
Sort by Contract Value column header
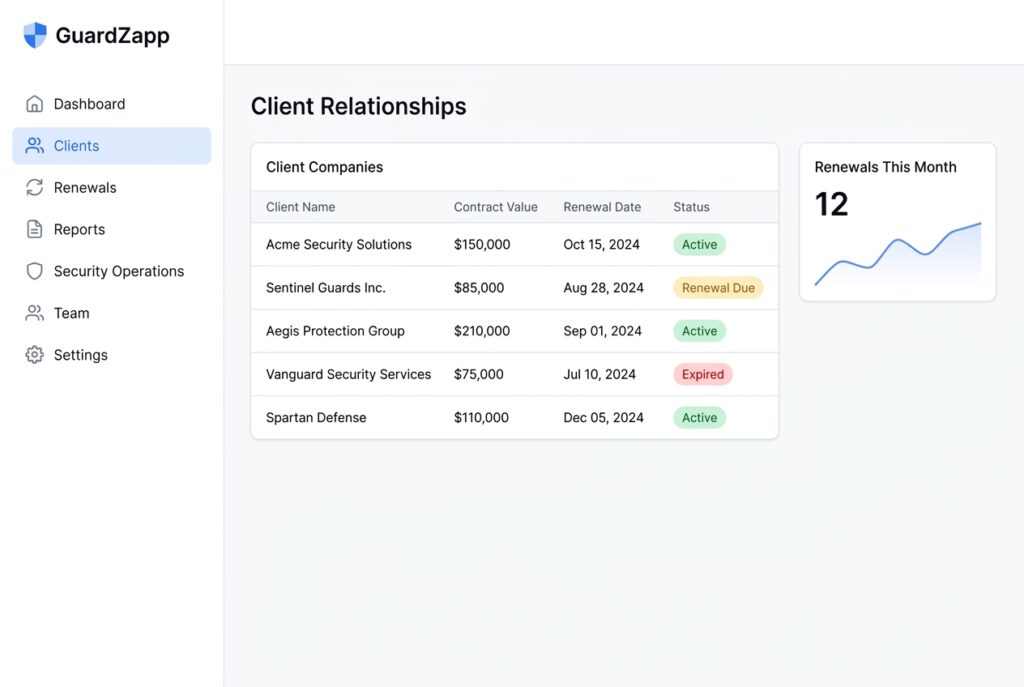click(x=496, y=207)
